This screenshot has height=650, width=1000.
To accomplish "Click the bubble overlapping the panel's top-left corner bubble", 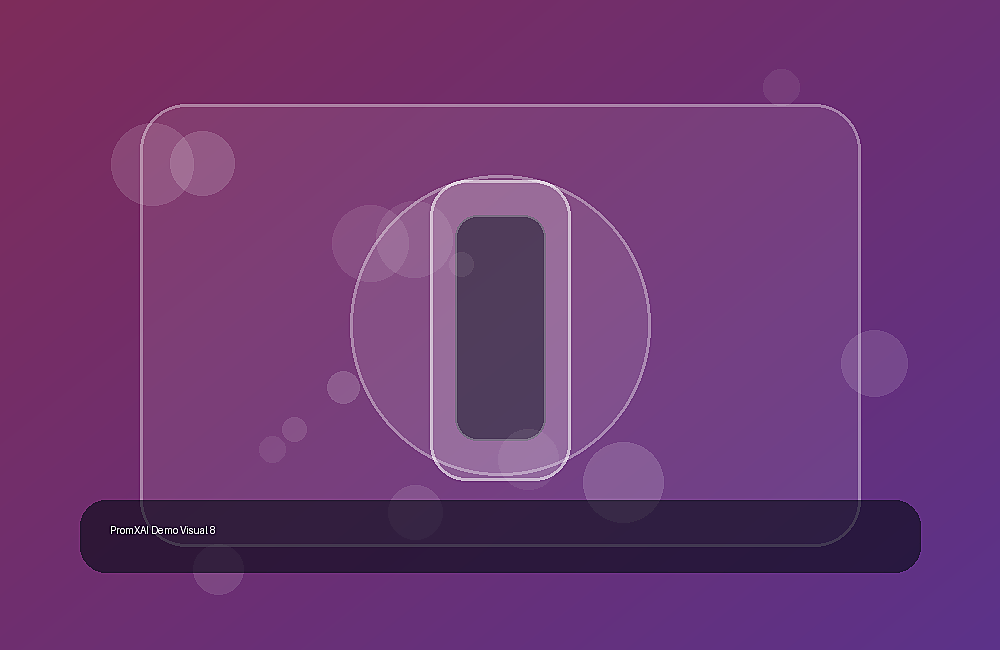I will pos(202,163).
